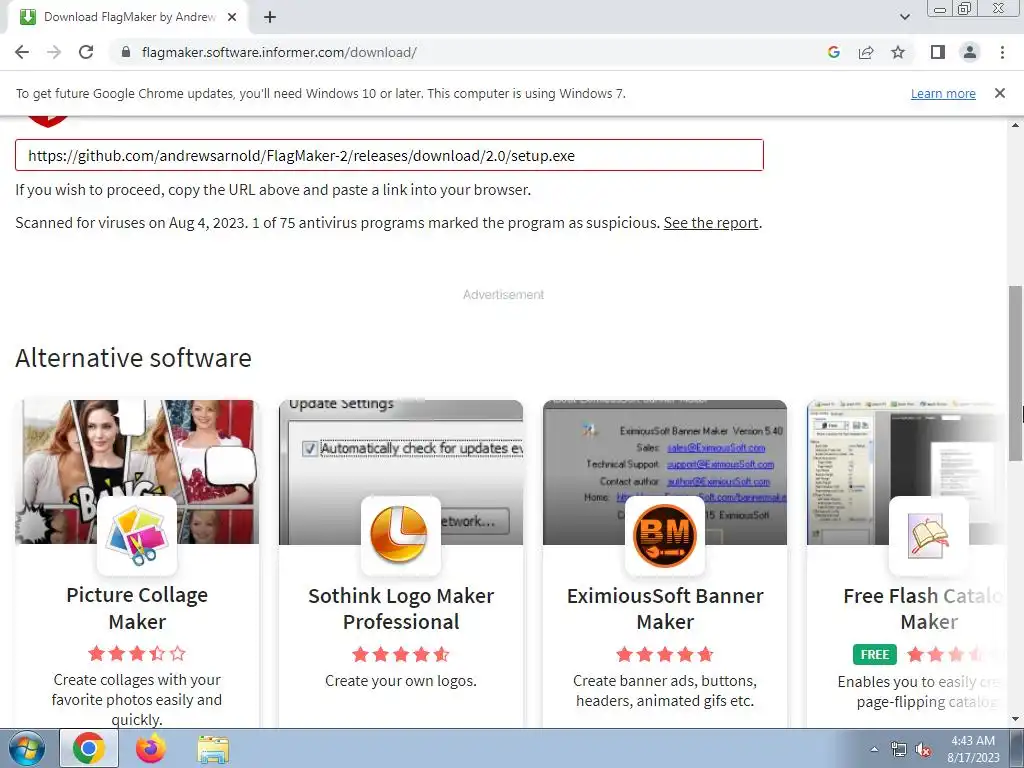The width and height of the screenshot is (1024, 768).
Task: Open the network tray icon
Action: [x=899, y=750]
